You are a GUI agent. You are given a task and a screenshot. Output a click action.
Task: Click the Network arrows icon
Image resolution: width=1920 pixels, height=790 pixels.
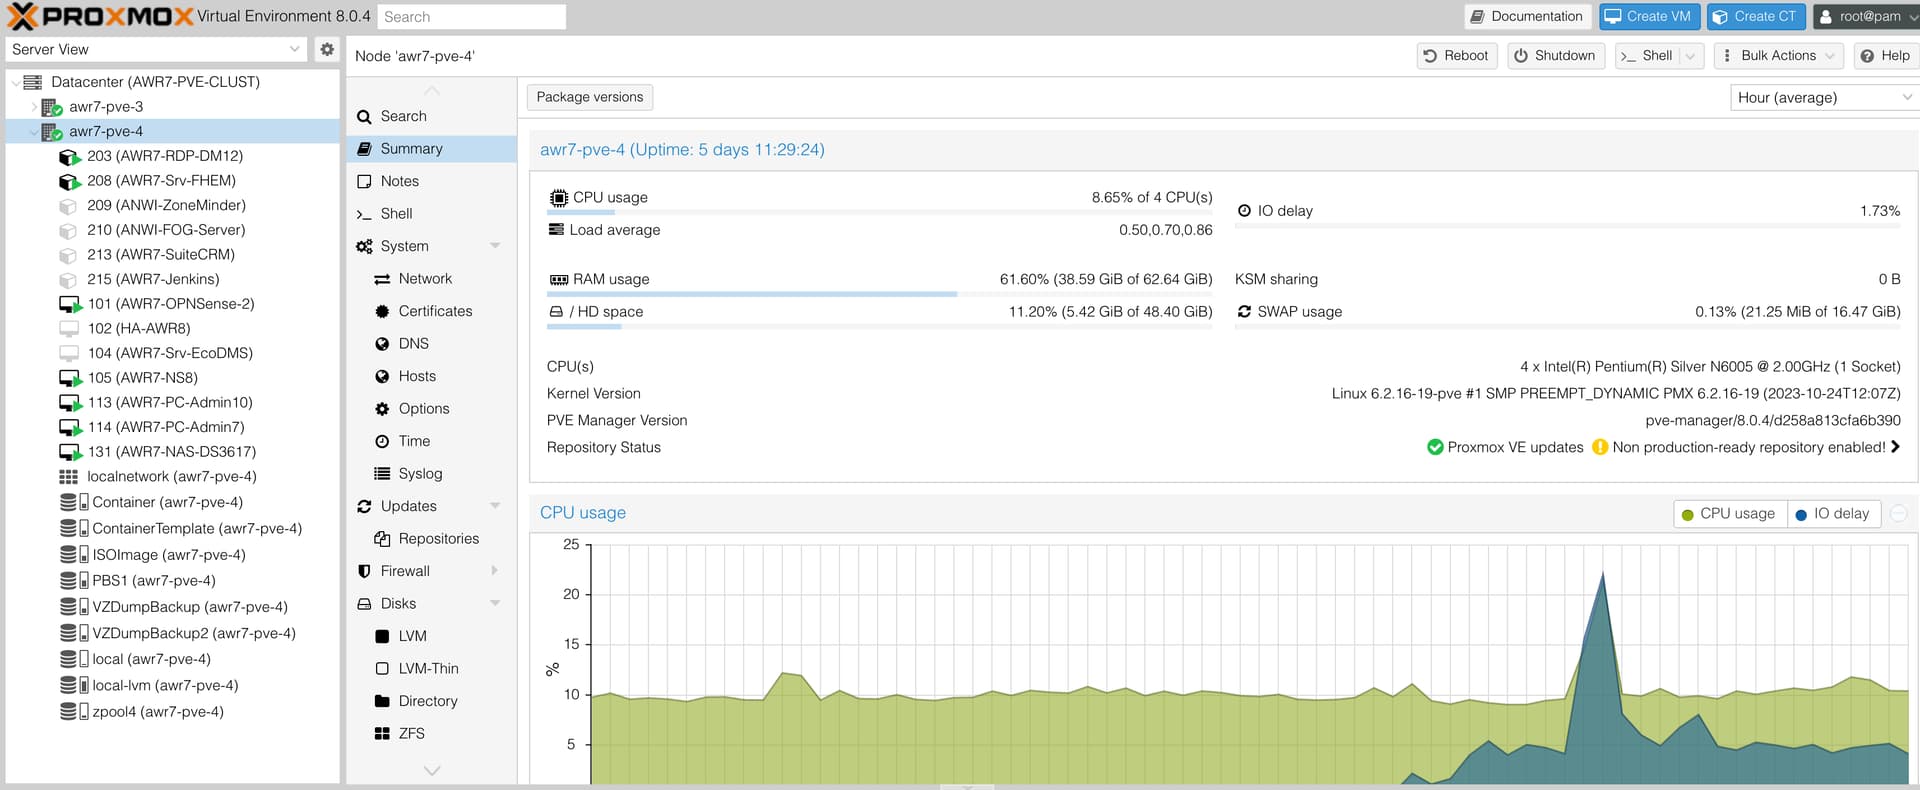(382, 279)
